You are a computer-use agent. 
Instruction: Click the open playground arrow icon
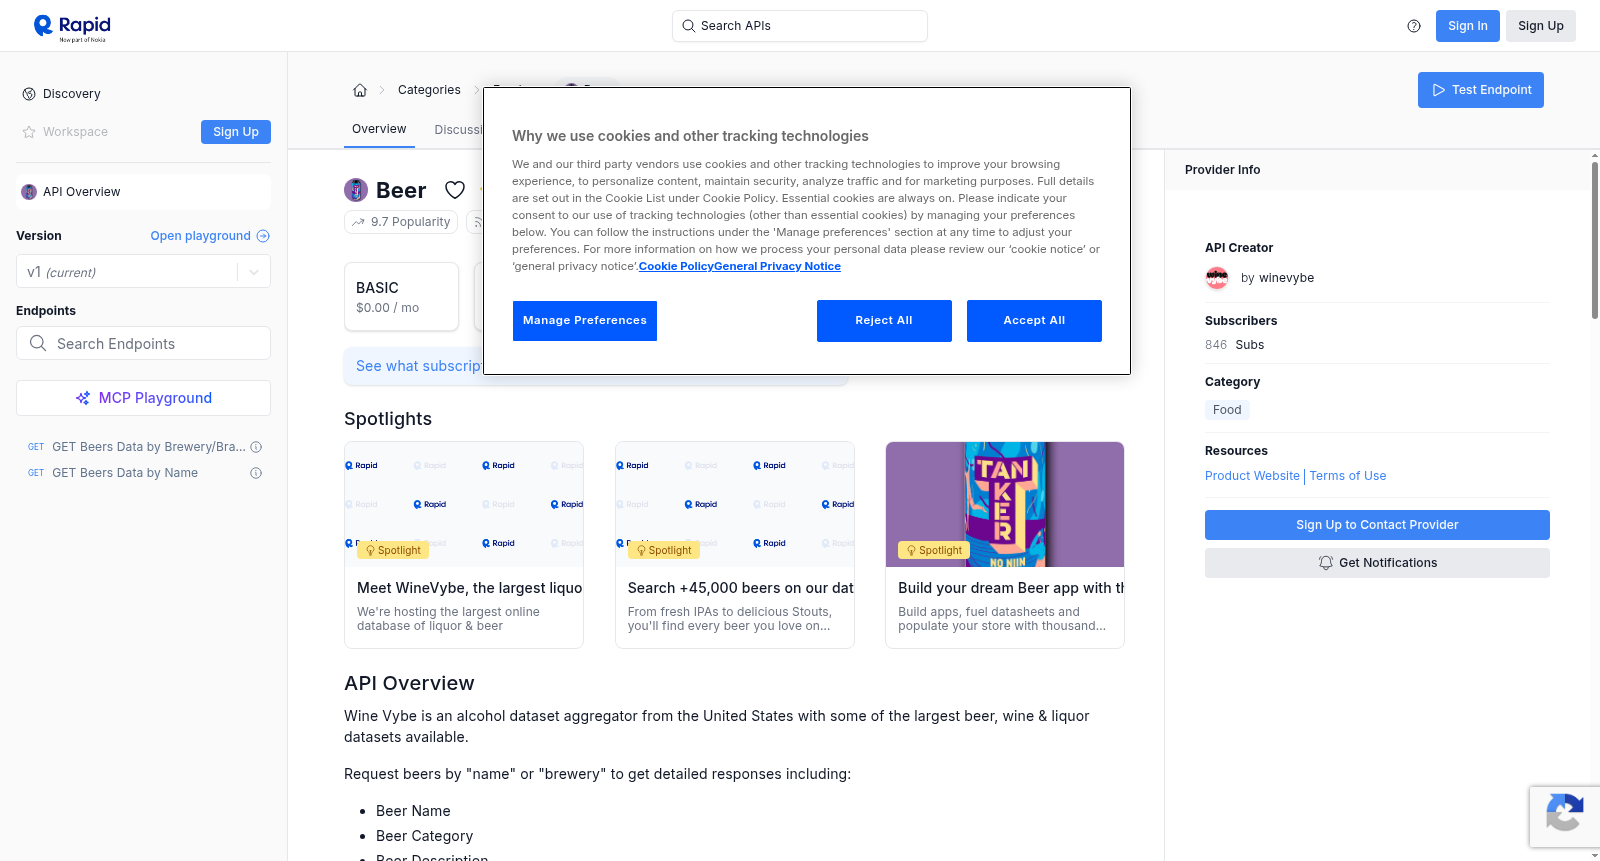point(263,236)
